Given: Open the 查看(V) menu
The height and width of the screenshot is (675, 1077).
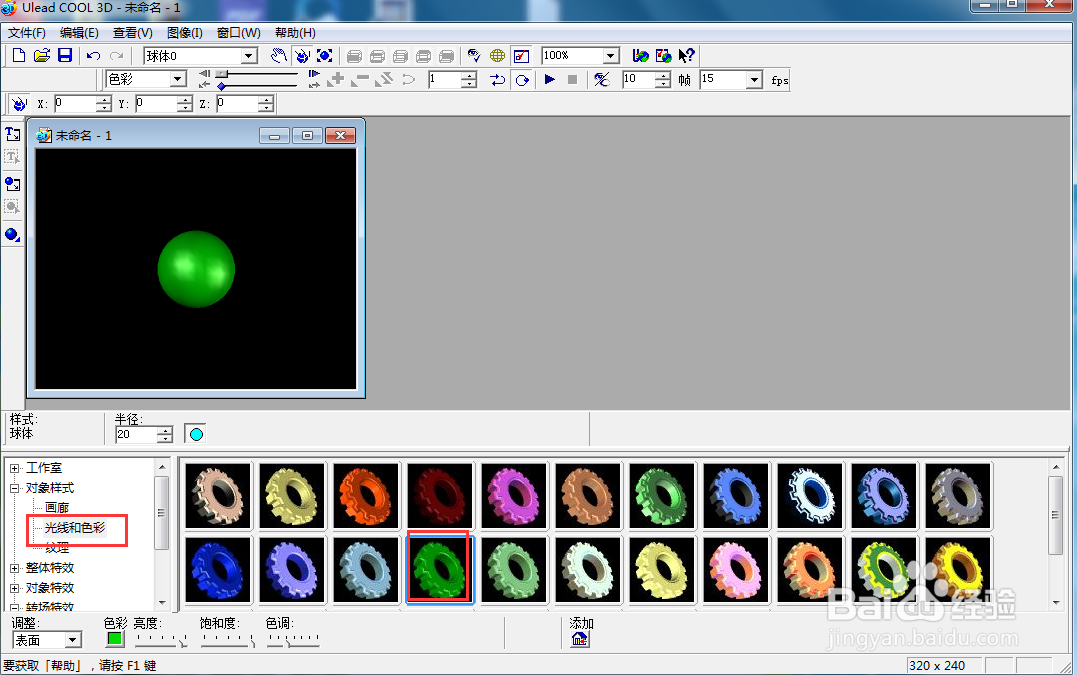Looking at the screenshot, I should pyautogui.click(x=133, y=33).
